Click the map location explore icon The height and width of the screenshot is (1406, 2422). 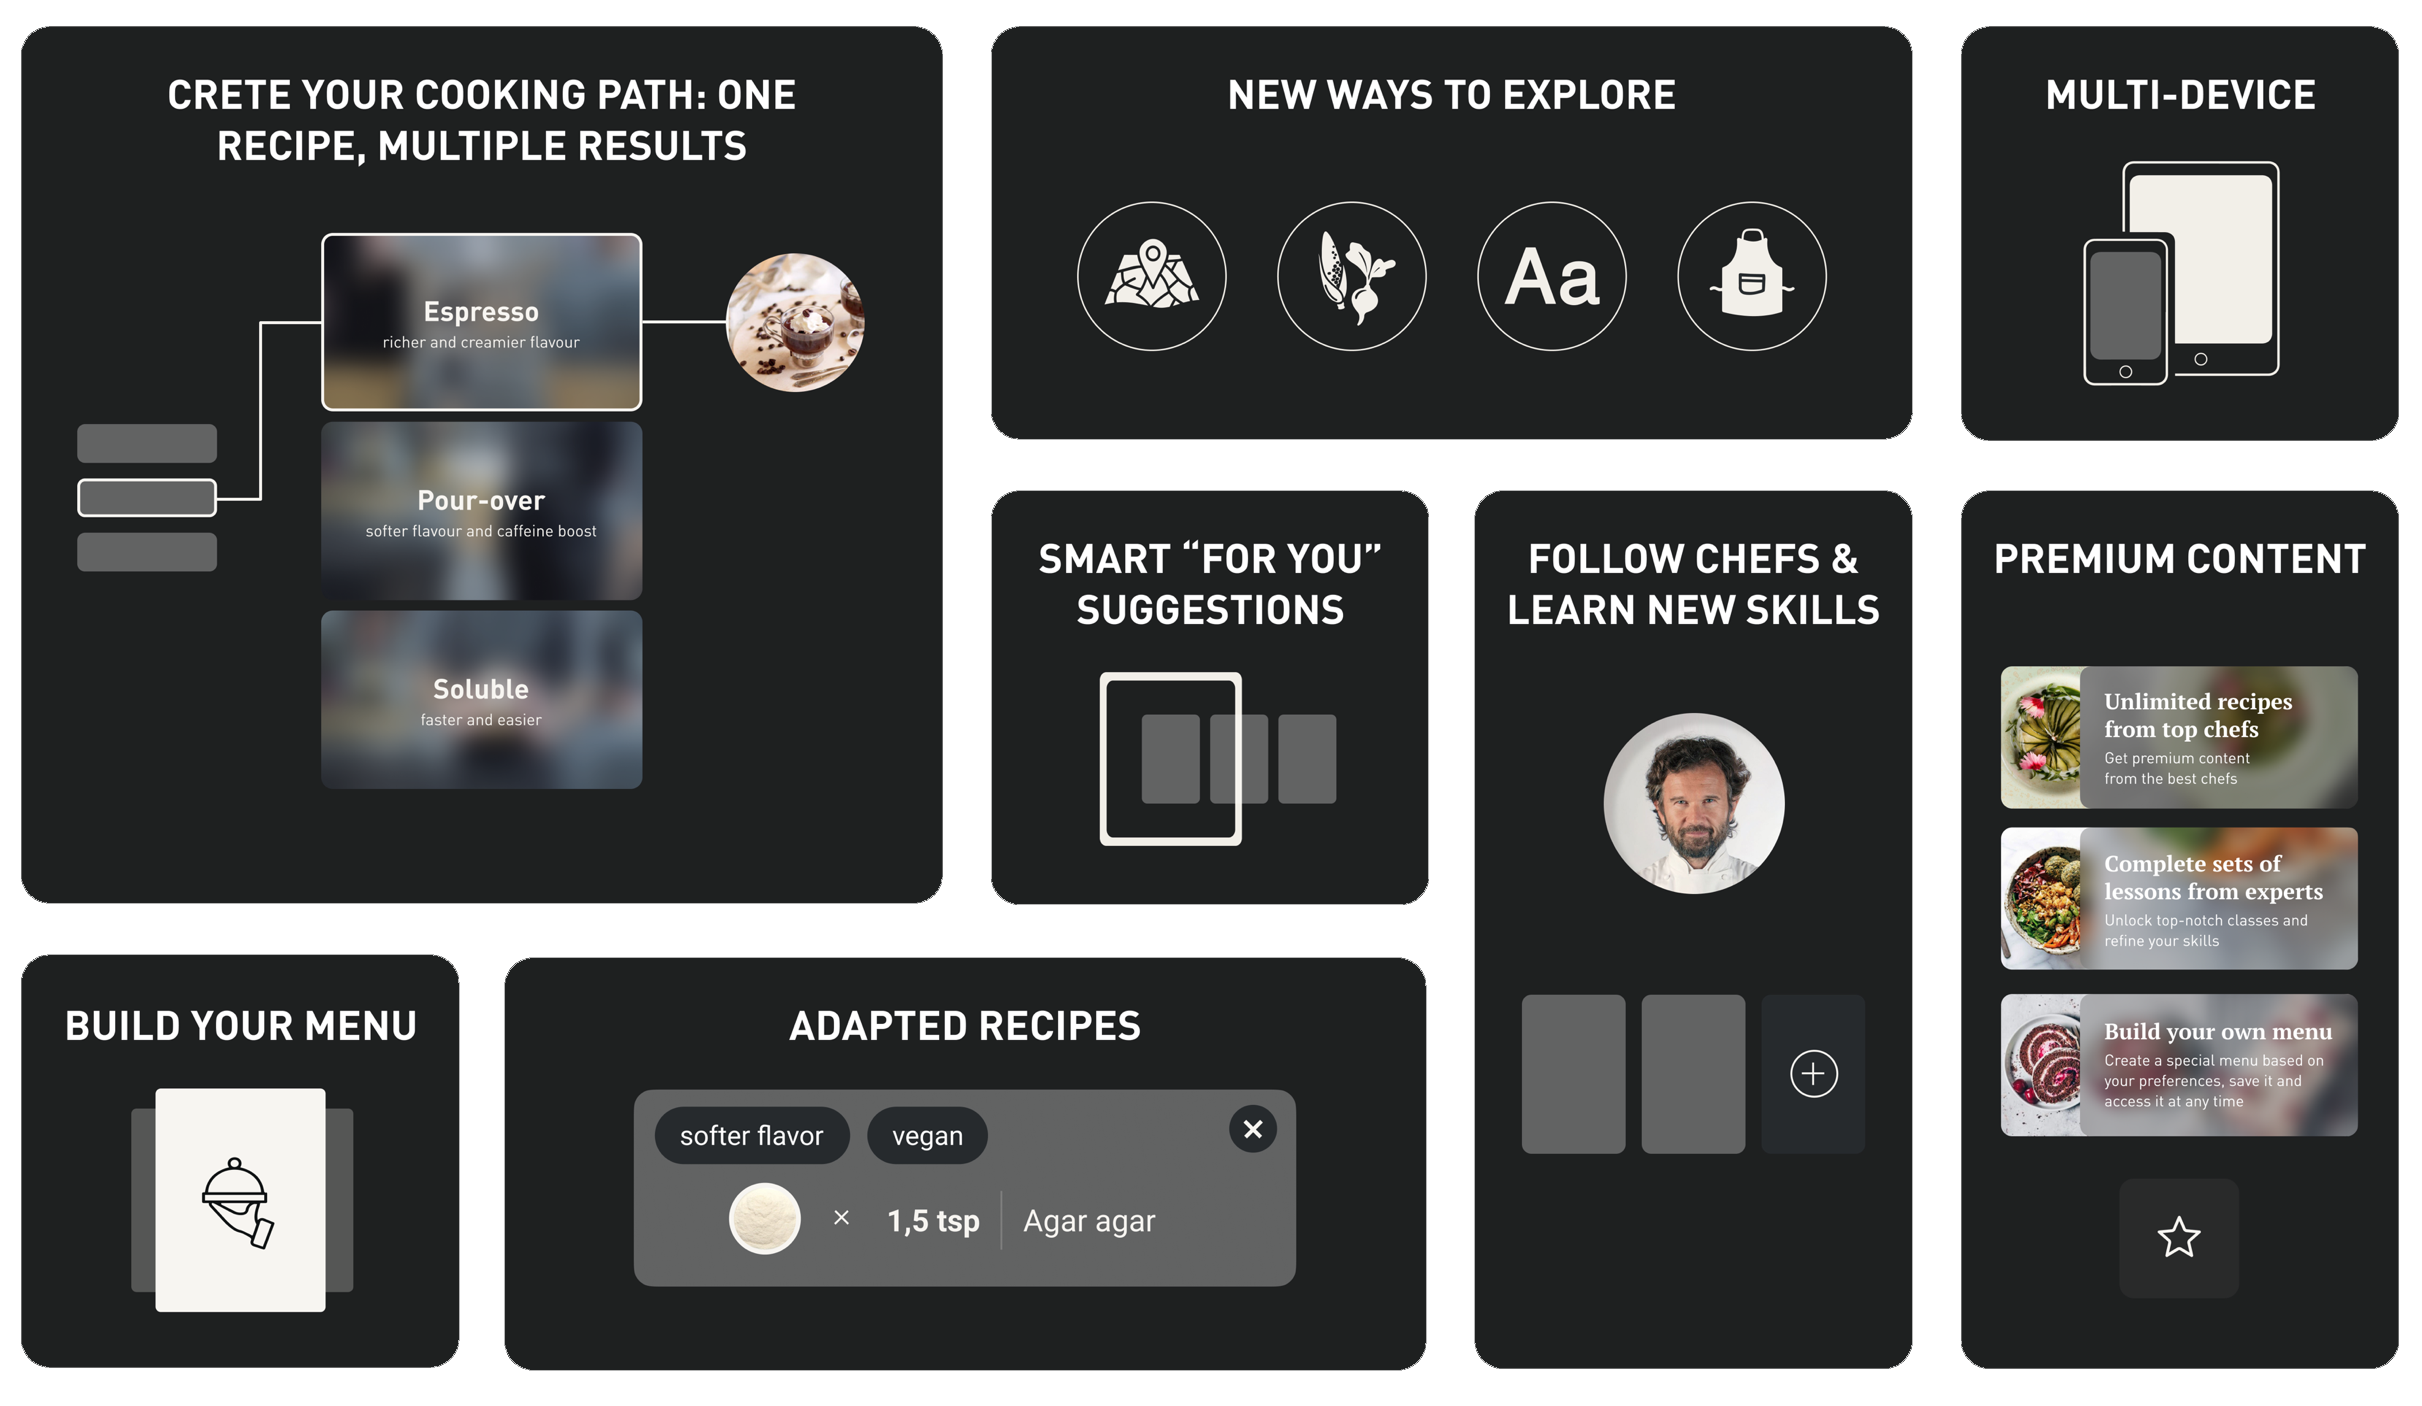(1151, 276)
